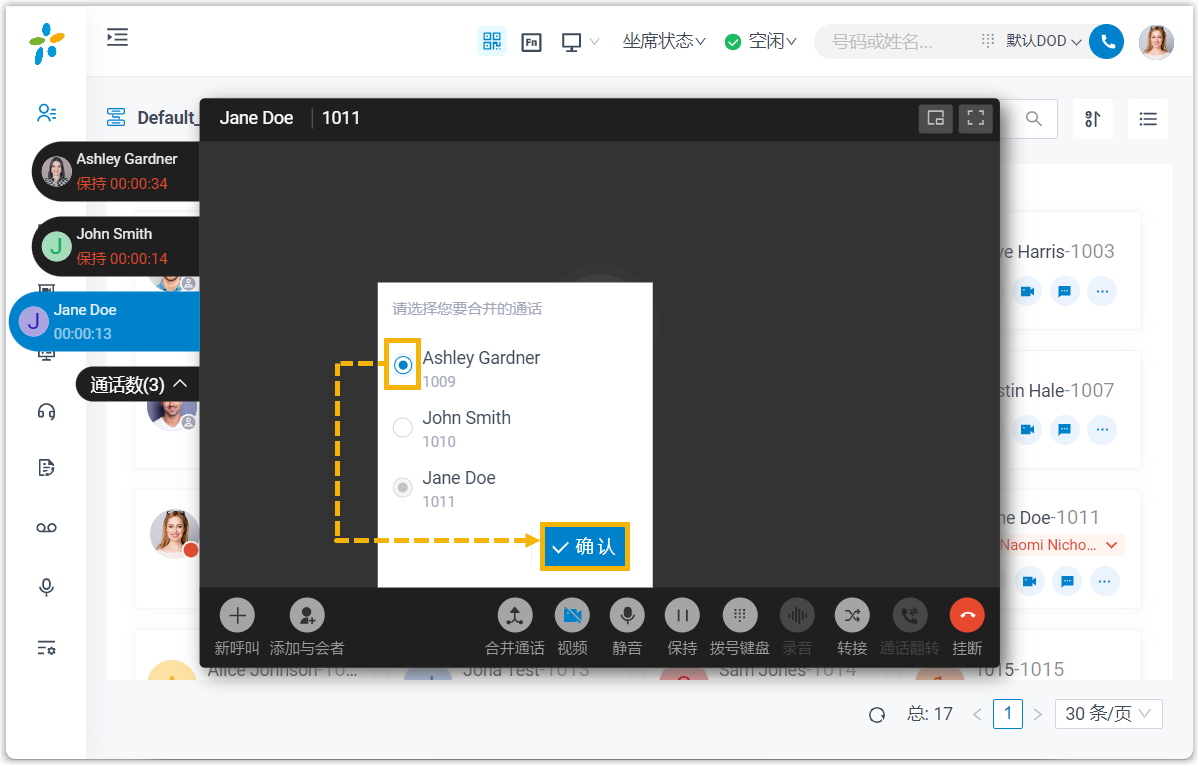The width and height of the screenshot is (1199, 766).
Task: Select the Ashley Gardner radio button
Action: point(403,366)
